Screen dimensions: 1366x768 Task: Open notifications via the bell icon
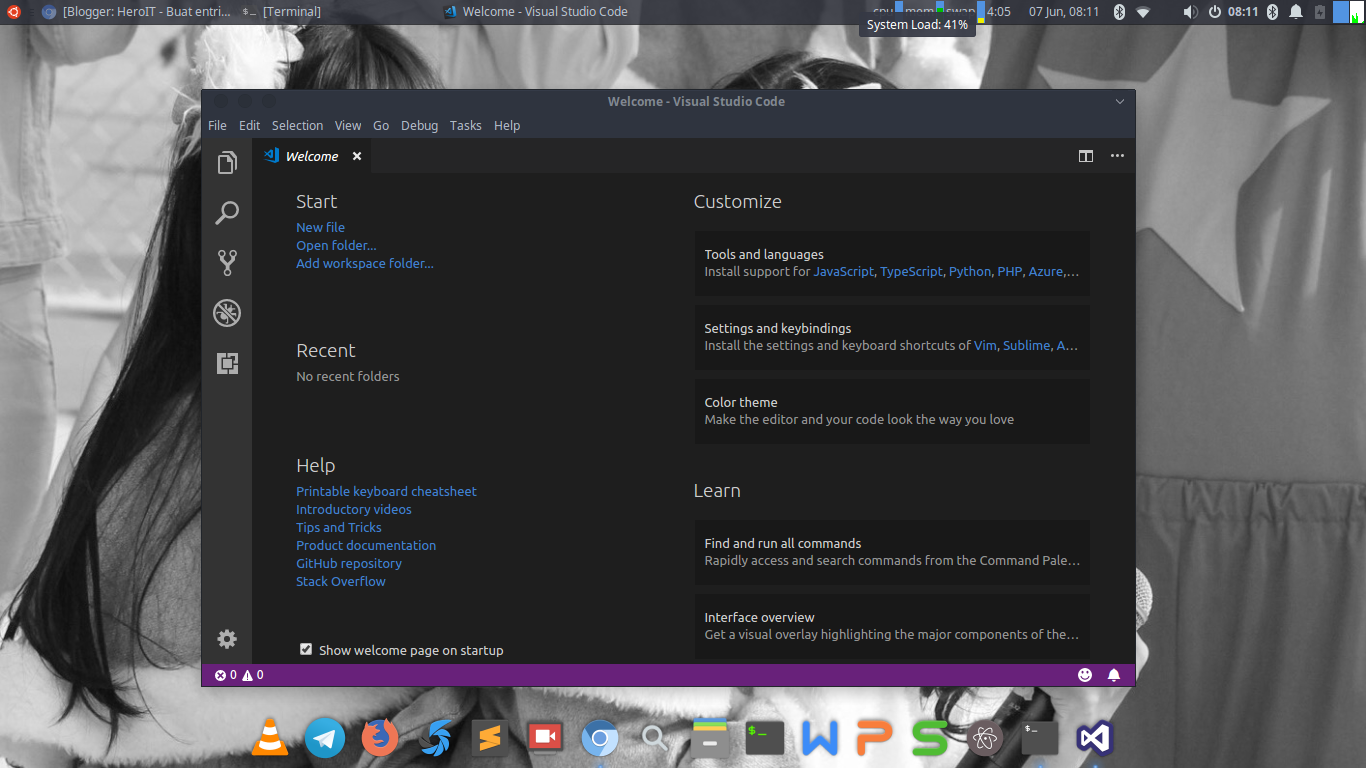1114,675
